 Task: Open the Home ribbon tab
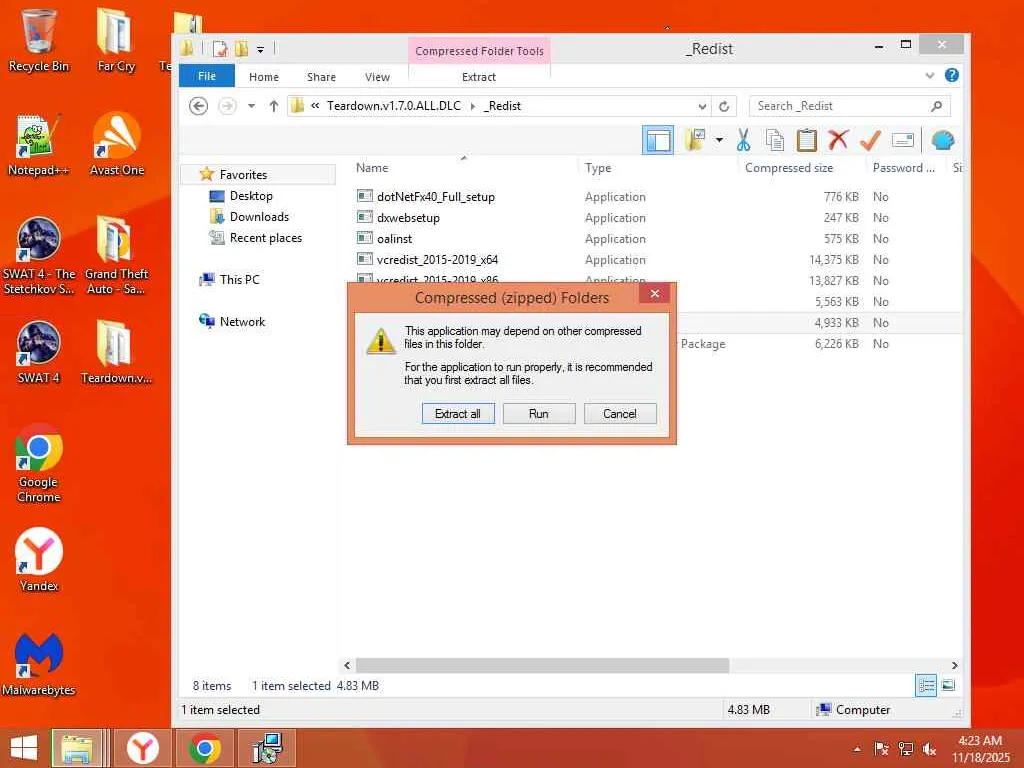264,76
